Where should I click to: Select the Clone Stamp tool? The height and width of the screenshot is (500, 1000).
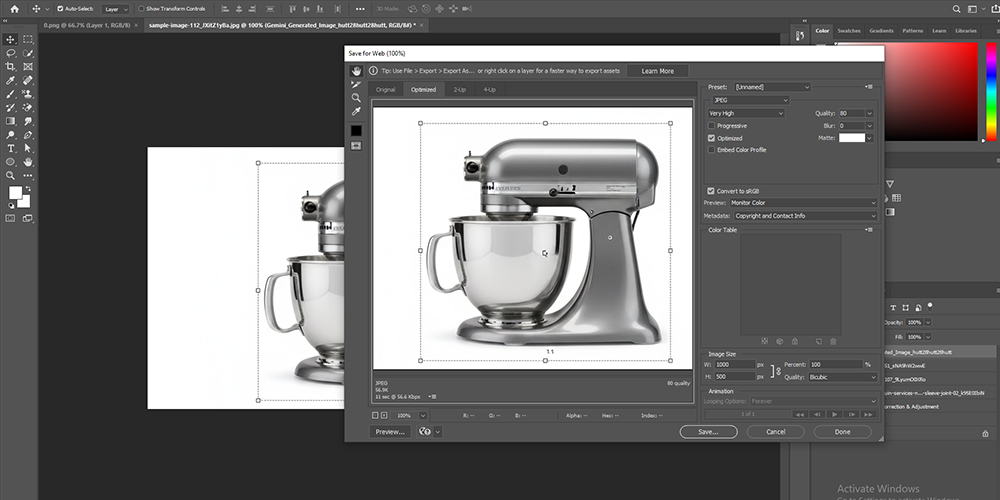click(27, 94)
